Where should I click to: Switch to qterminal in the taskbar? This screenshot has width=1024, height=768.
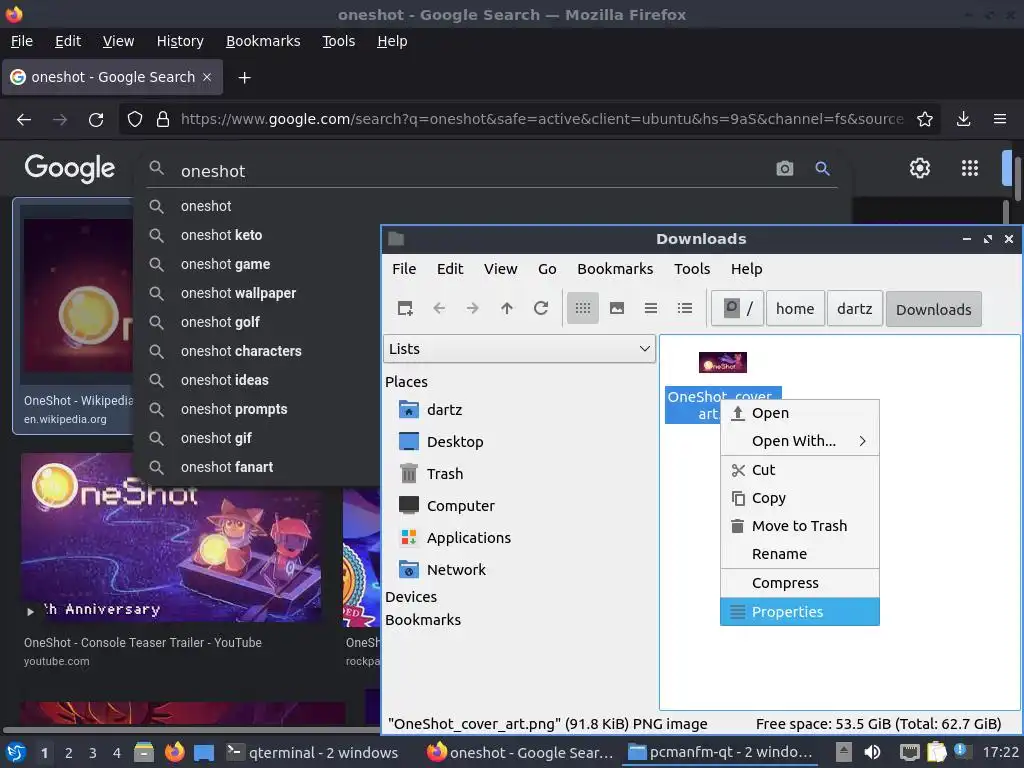click(x=312, y=753)
